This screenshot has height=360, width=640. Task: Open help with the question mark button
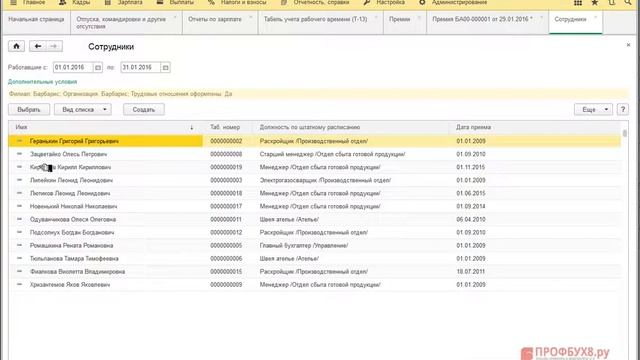point(622,109)
